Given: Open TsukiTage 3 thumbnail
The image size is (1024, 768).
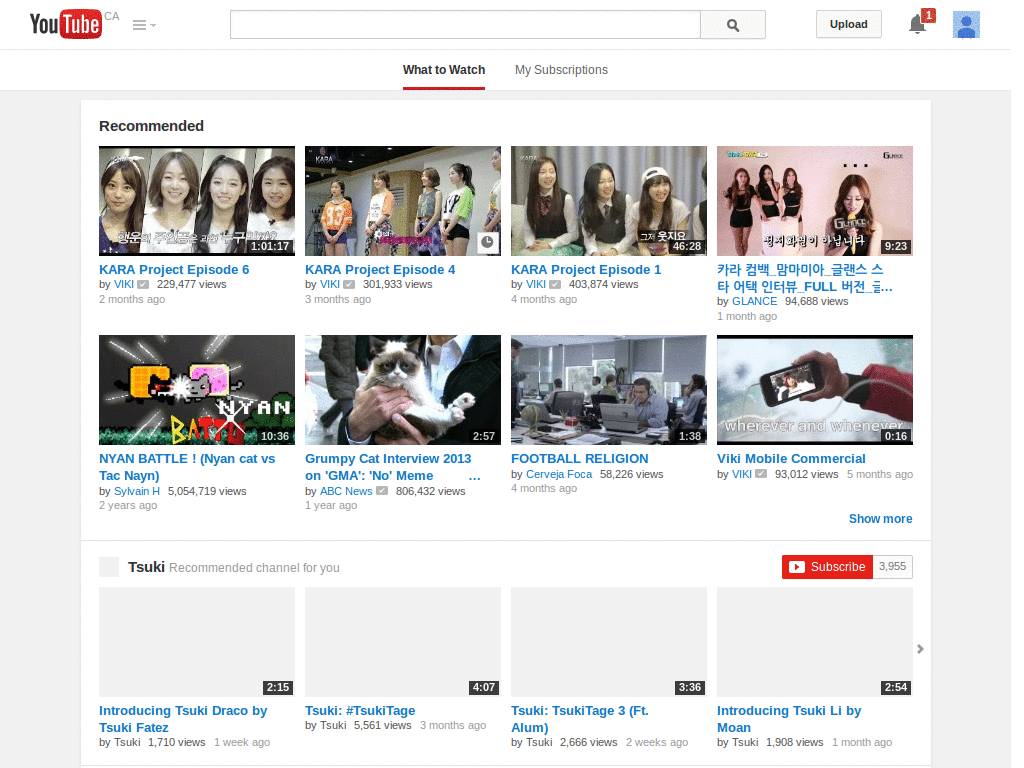Looking at the screenshot, I should point(609,642).
